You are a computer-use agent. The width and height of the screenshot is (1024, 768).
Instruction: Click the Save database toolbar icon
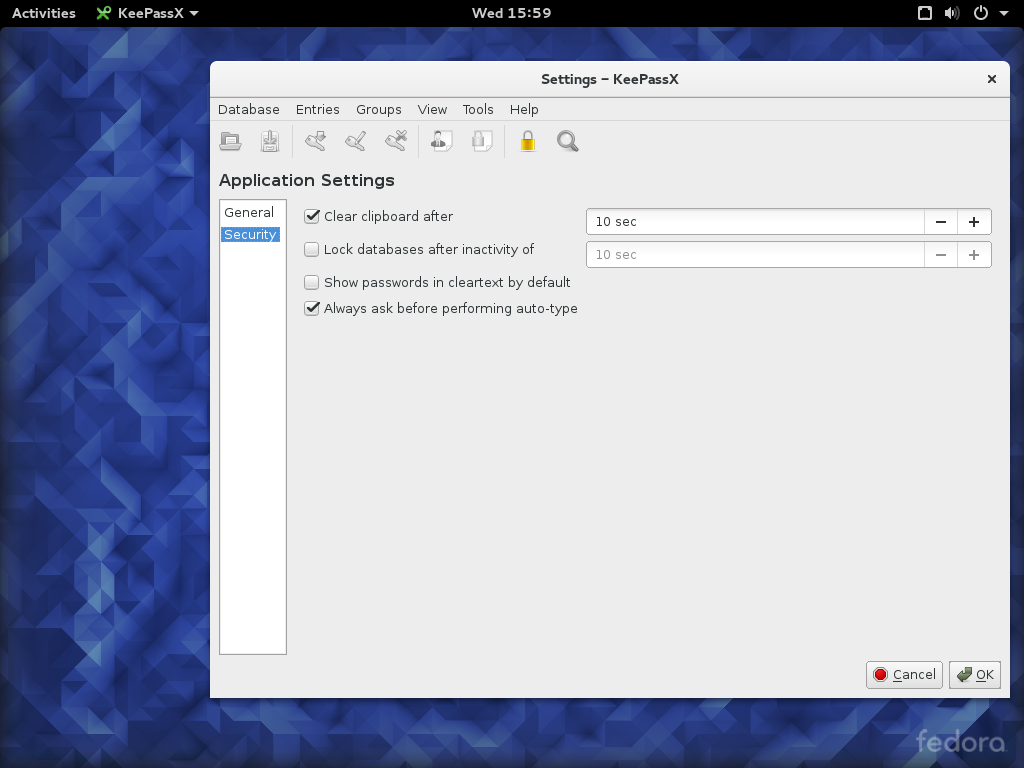270,141
